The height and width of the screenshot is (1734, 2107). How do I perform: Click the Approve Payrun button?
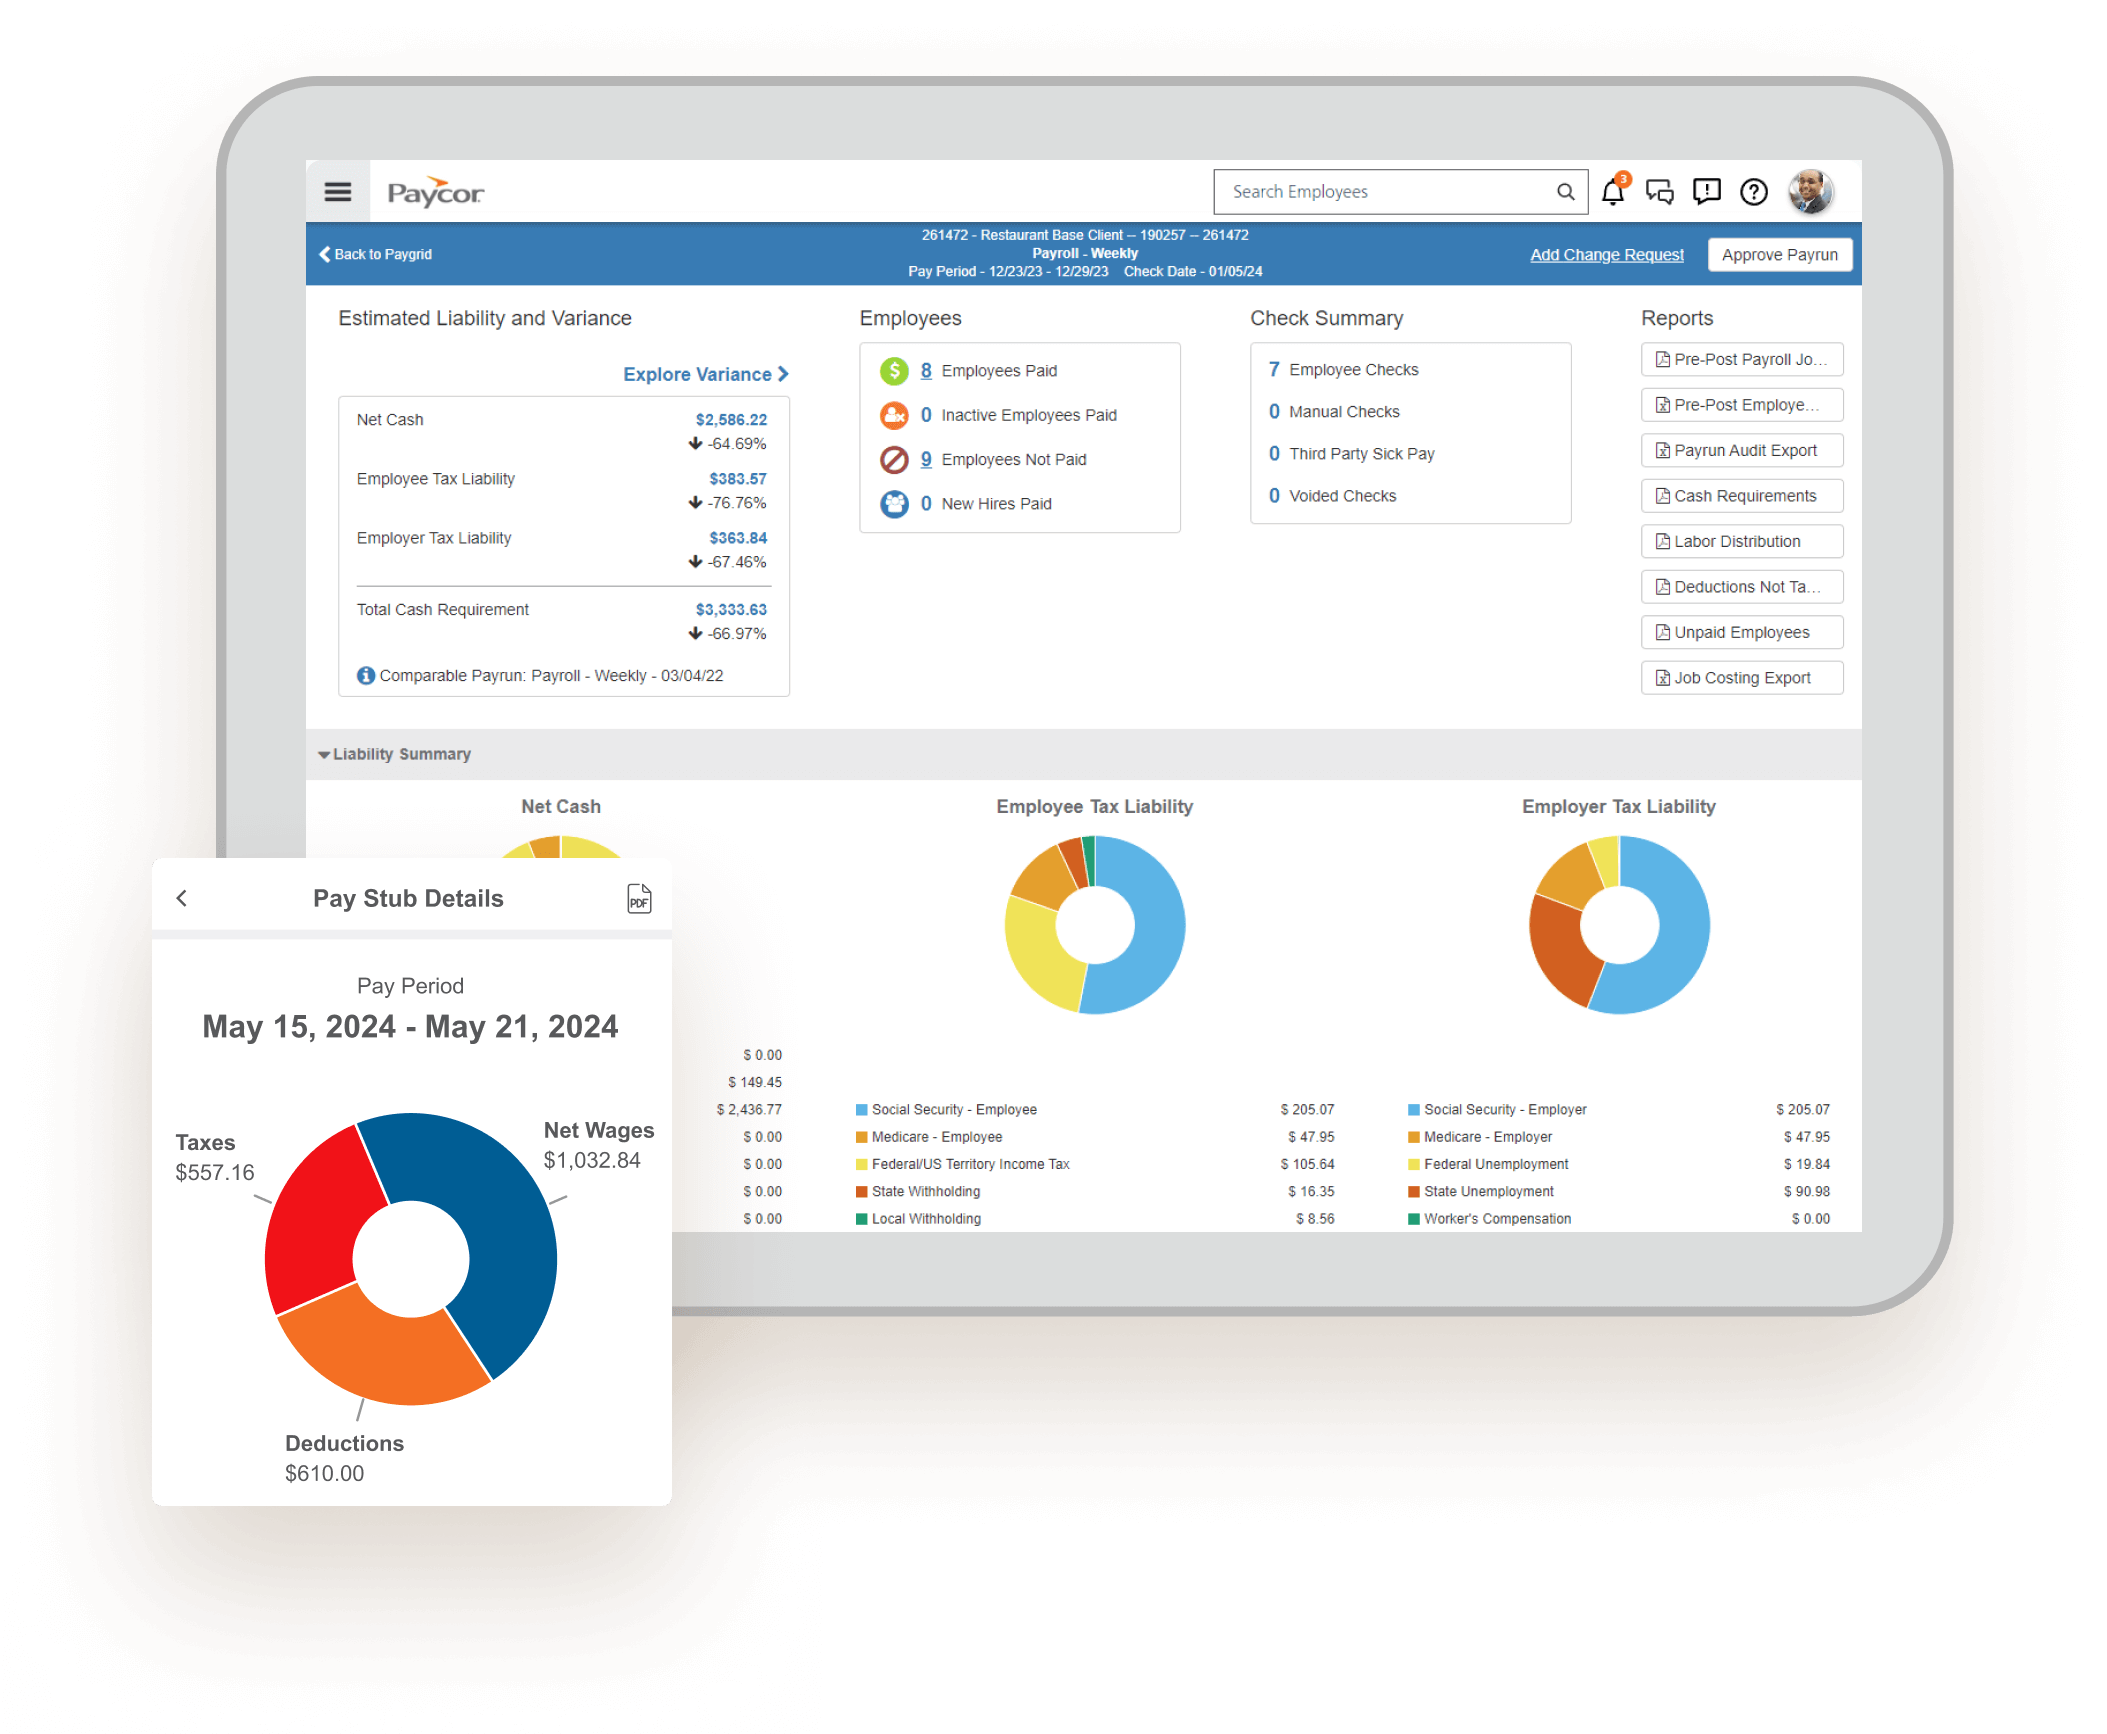click(x=1780, y=255)
